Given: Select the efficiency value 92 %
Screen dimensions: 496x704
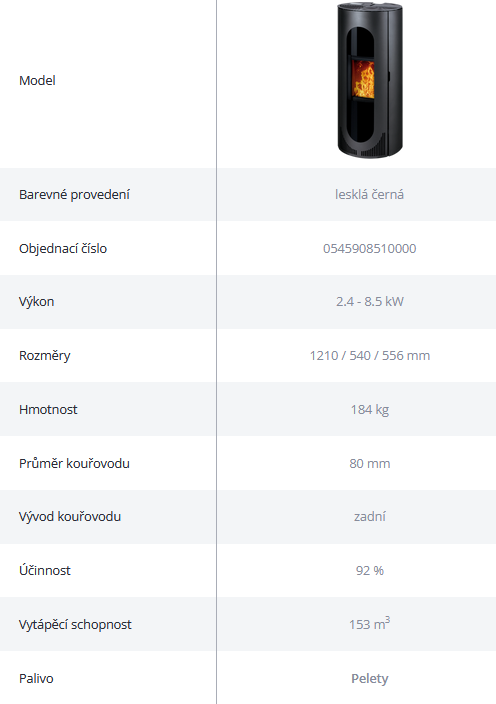Looking at the screenshot, I should click(x=369, y=571).
